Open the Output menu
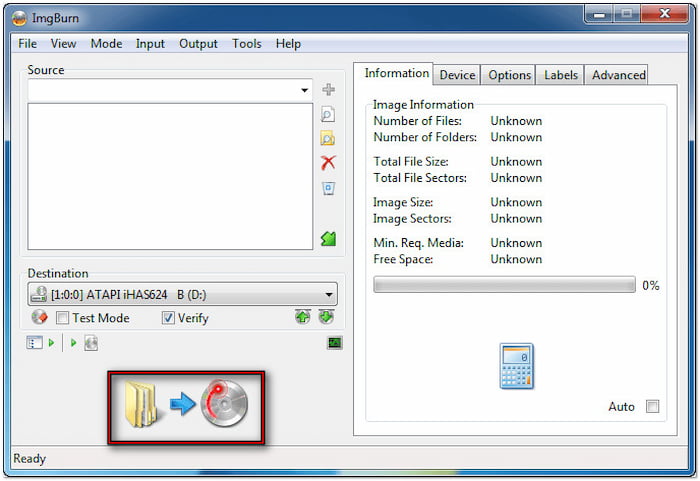The height and width of the screenshot is (481, 700). (198, 44)
